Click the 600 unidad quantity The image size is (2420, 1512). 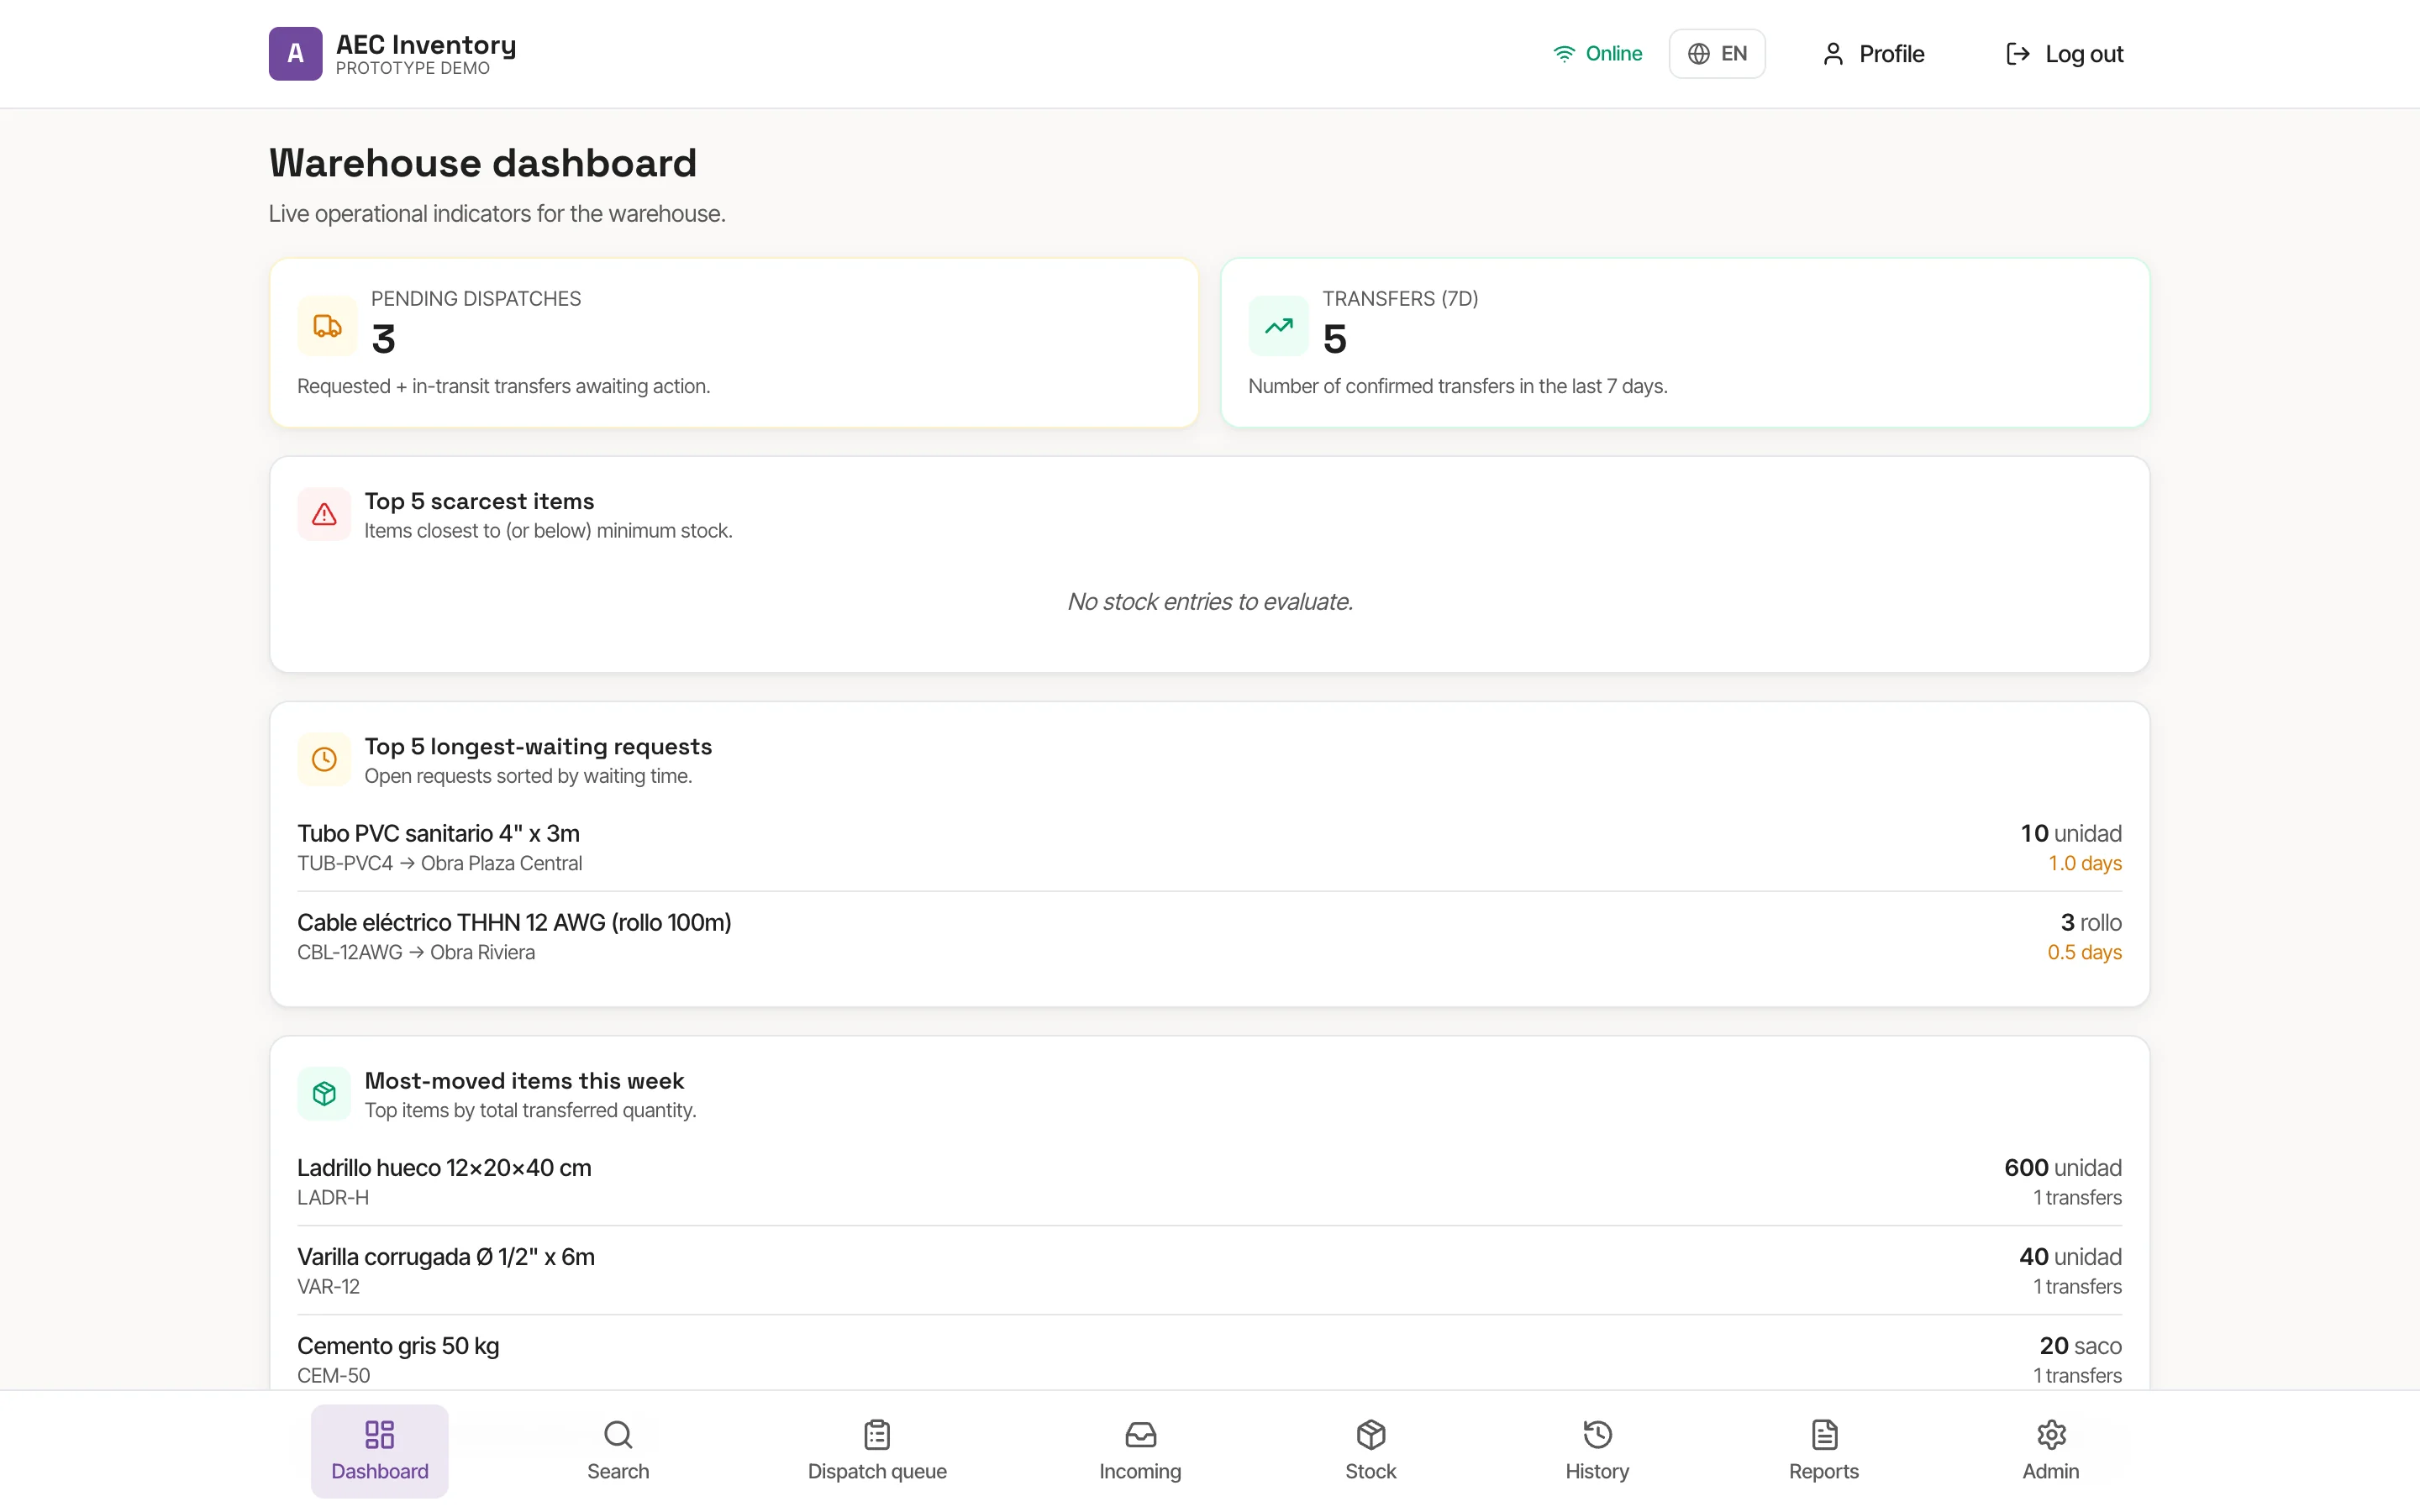coord(2063,1168)
